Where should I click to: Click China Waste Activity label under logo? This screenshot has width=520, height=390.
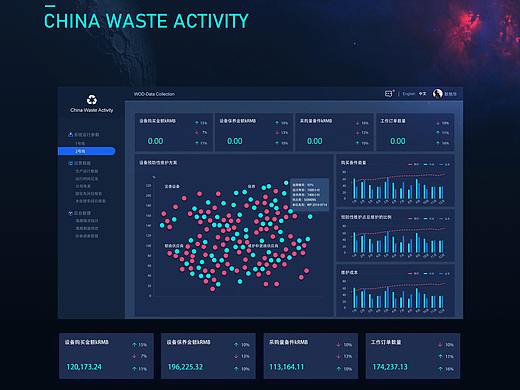(x=92, y=110)
